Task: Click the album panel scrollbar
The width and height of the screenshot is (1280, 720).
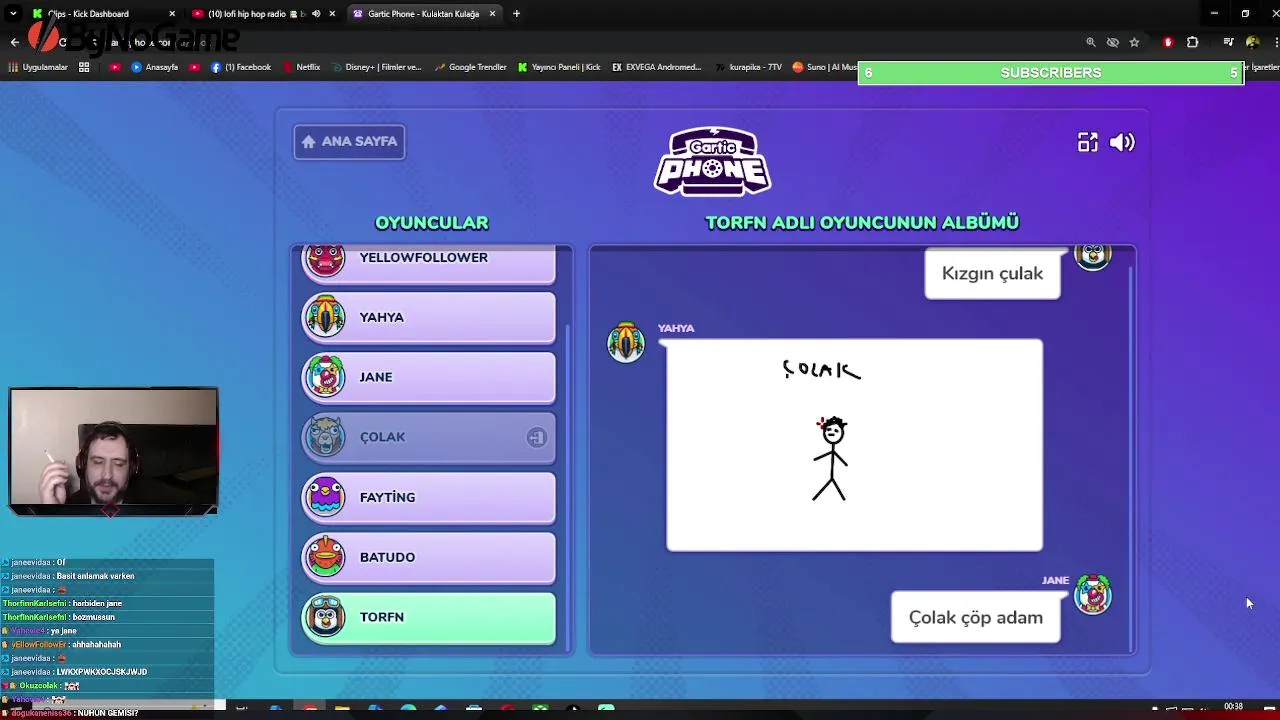Action: click(x=1130, y=460)
